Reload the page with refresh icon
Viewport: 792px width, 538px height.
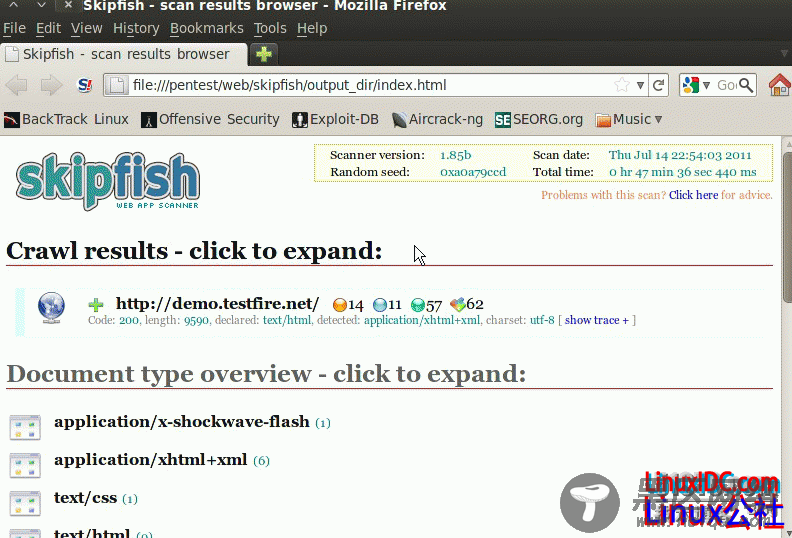(x=658, y=85)
